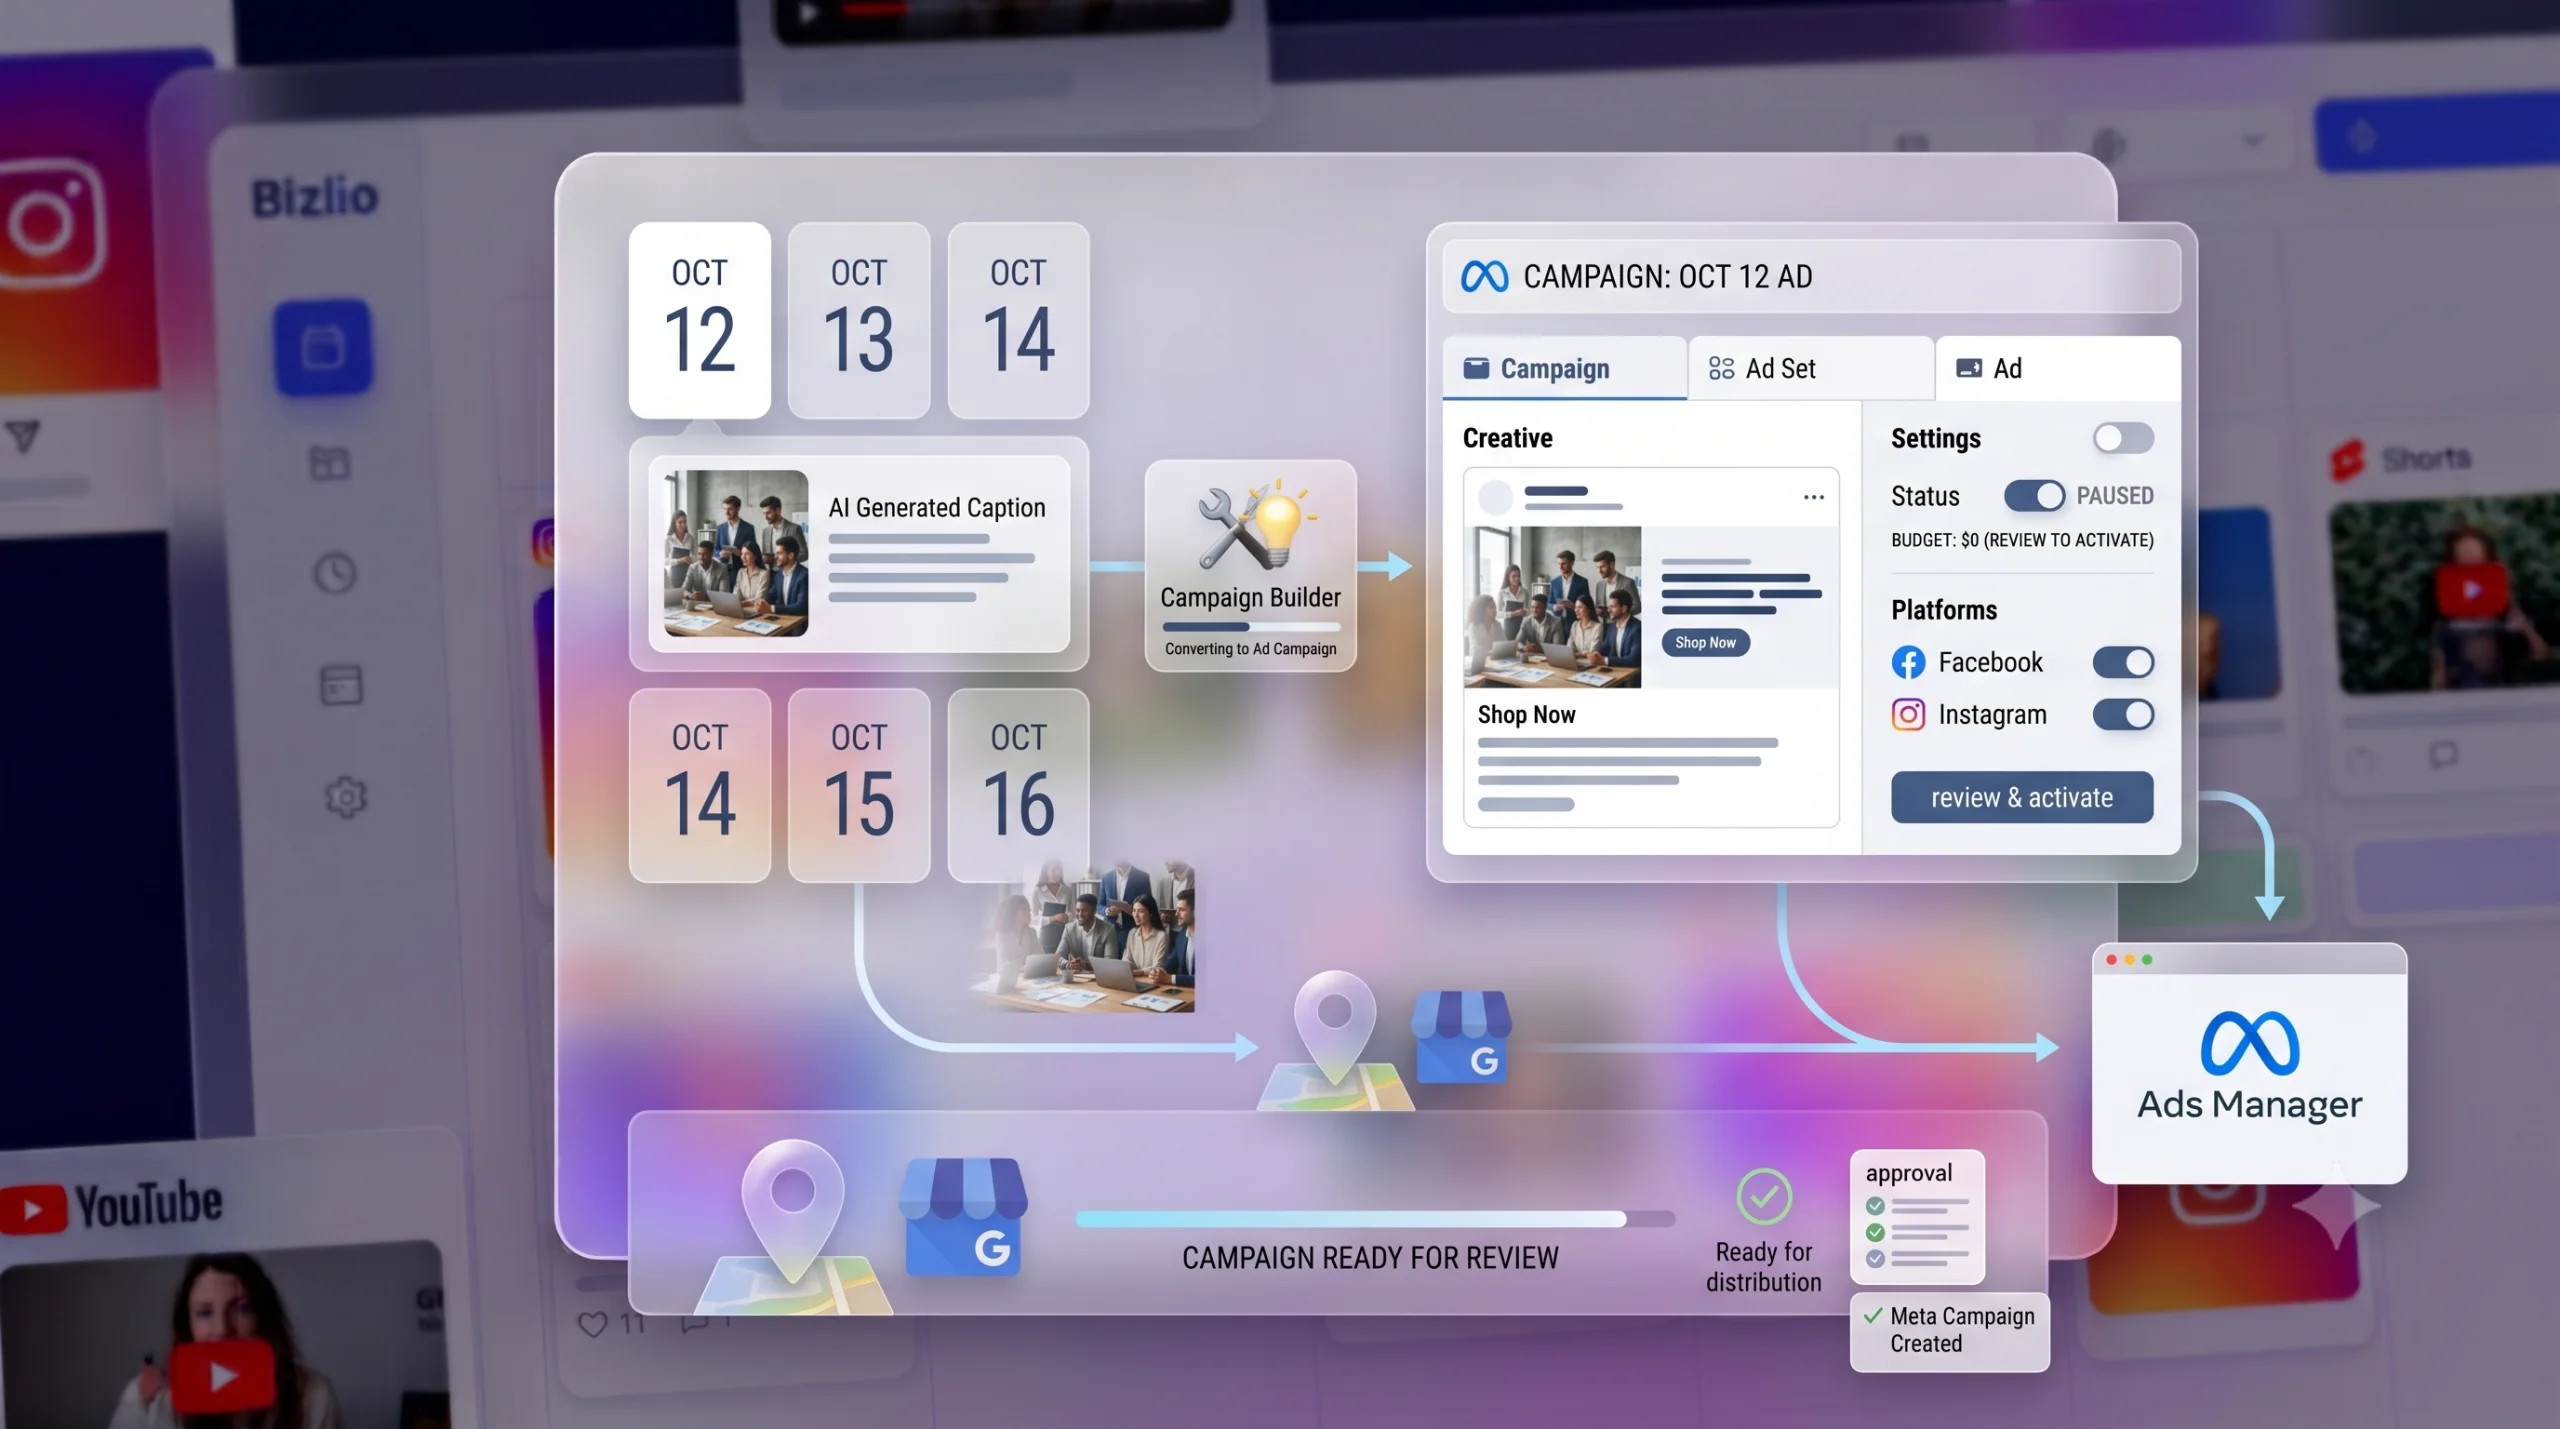The height and width of the screenshot is (1429, 2560).
Task: Toggle the Status switch next to PAUSED
Action: pos(2034,496)
